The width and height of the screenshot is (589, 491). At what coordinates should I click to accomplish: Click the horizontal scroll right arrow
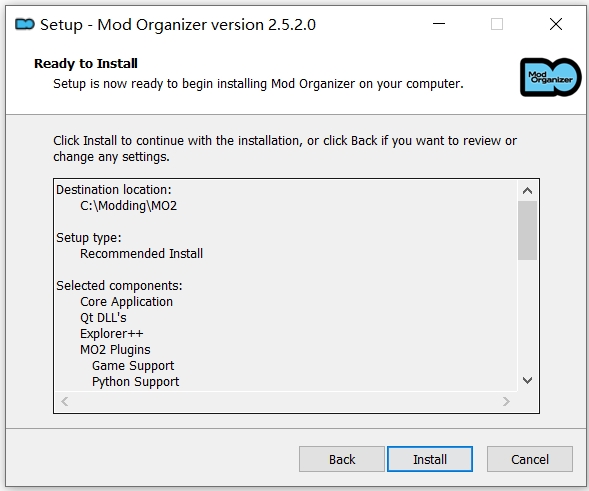pos(506,402)
